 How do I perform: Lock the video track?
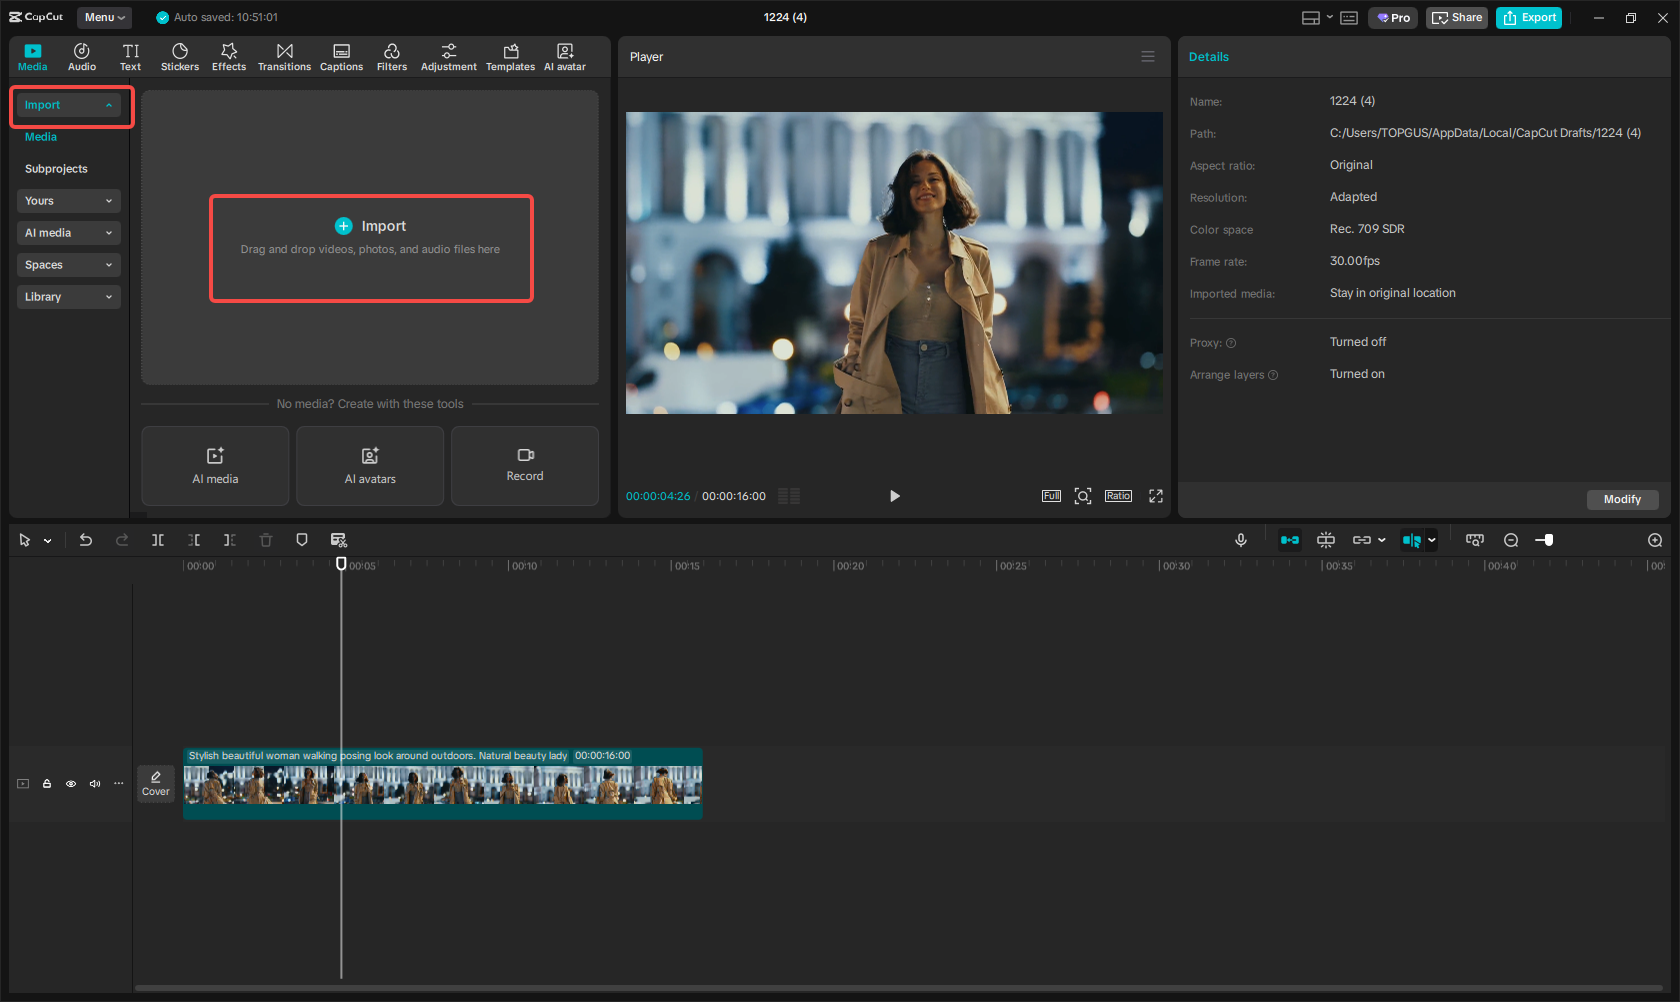coord(47,783)
